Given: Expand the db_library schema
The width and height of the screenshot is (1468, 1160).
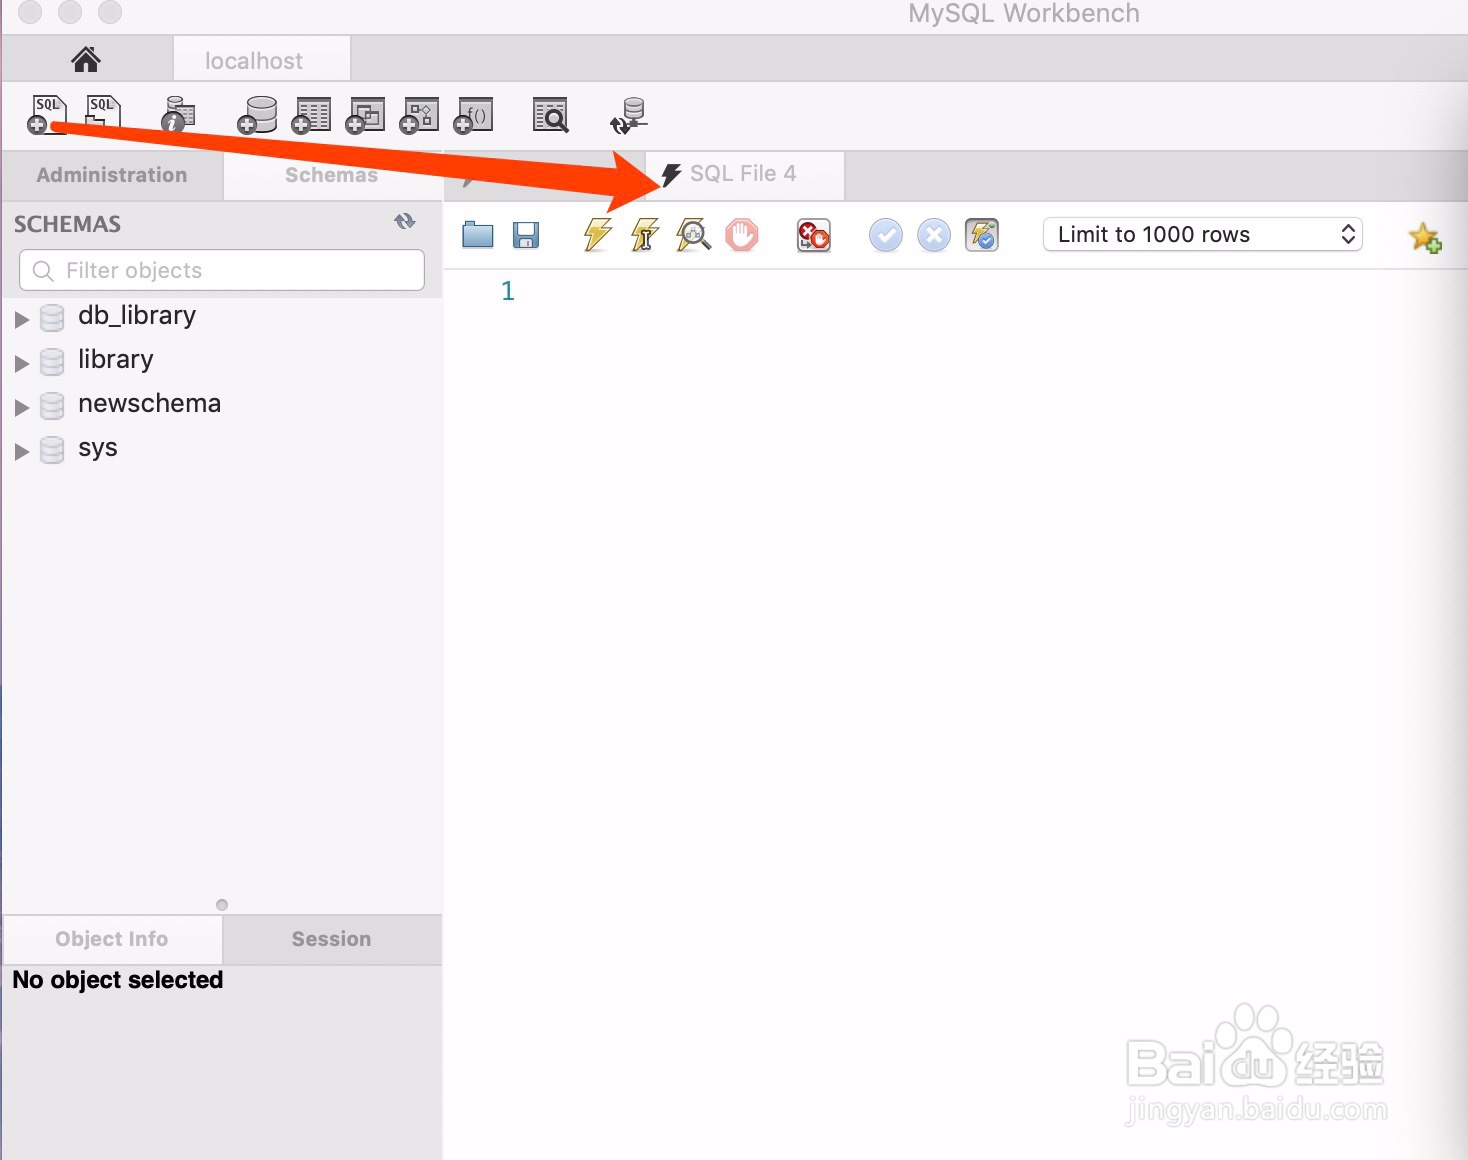Looking at the screenshot, I should pos(22,319).
